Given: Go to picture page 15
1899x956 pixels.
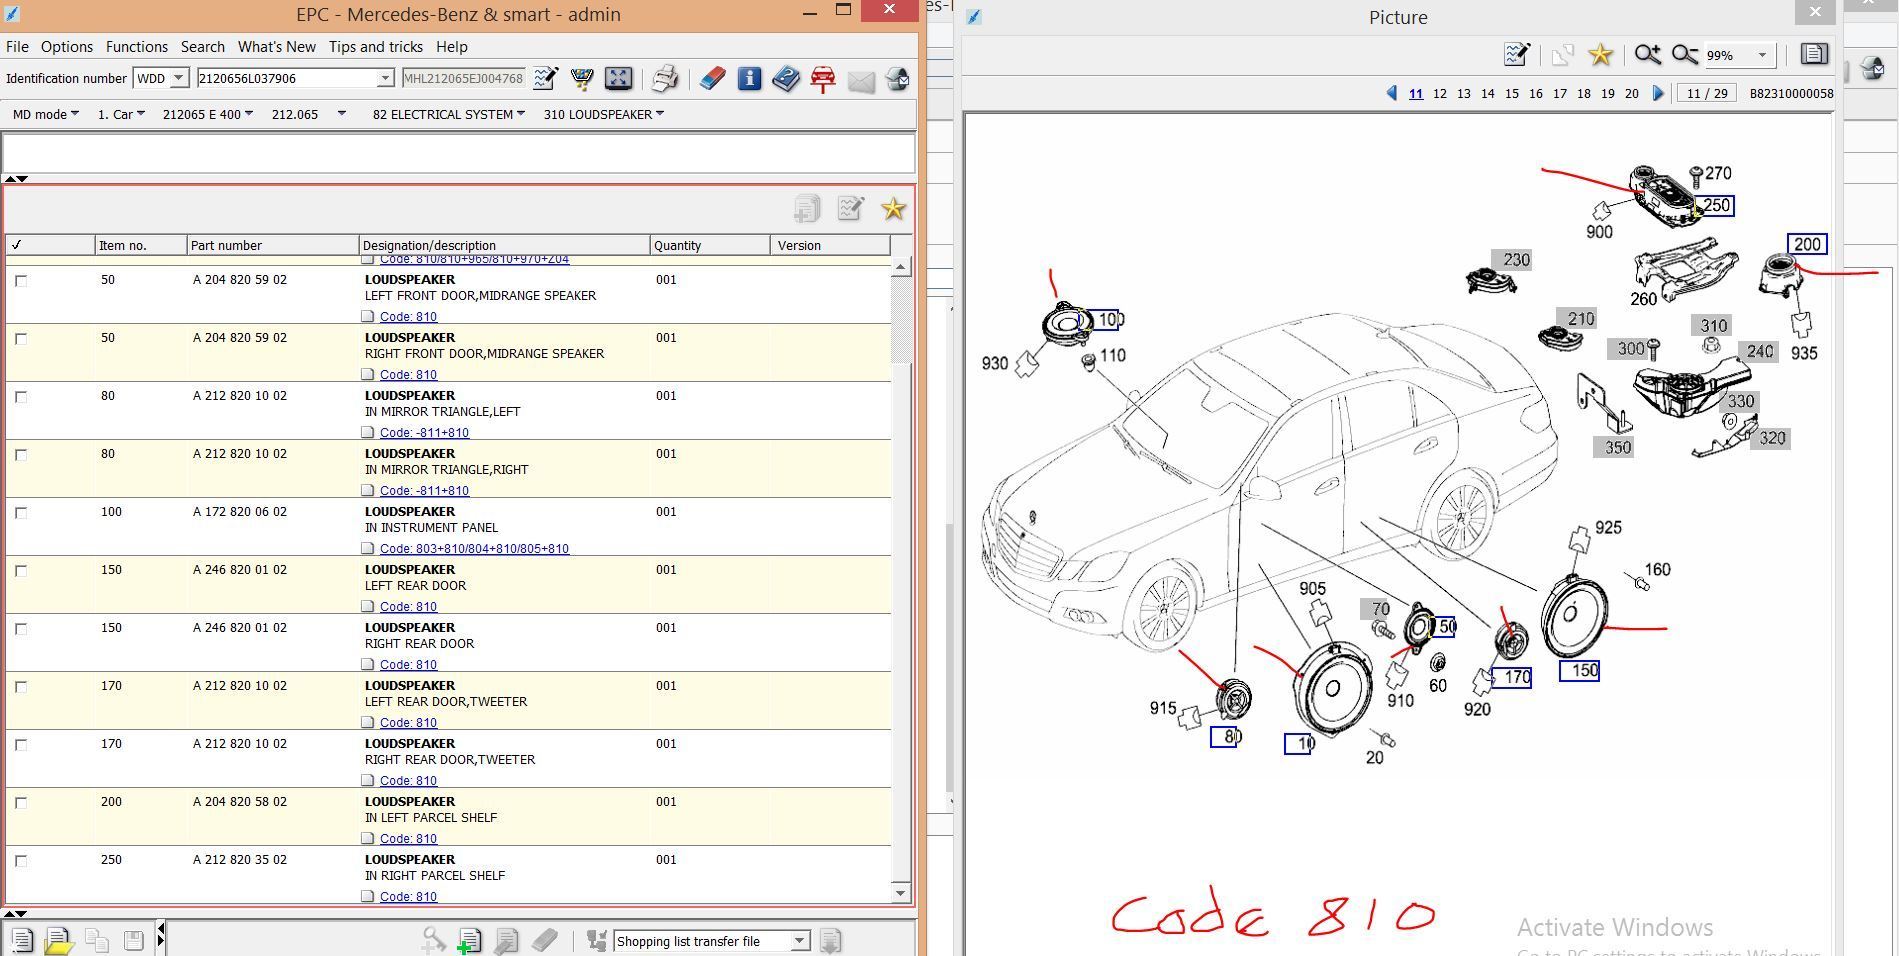Looking at the screenshot, I should tap(1511, 93).
